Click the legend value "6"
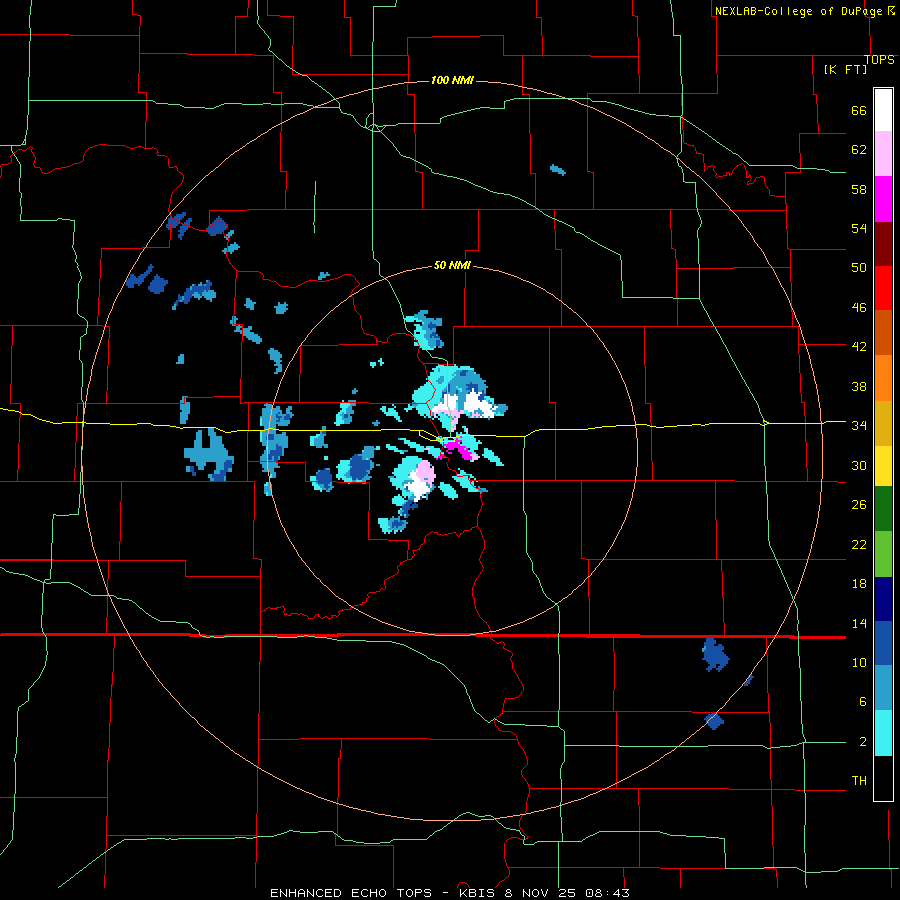This screenshot has height=900, width=900. tap(862, 701)
